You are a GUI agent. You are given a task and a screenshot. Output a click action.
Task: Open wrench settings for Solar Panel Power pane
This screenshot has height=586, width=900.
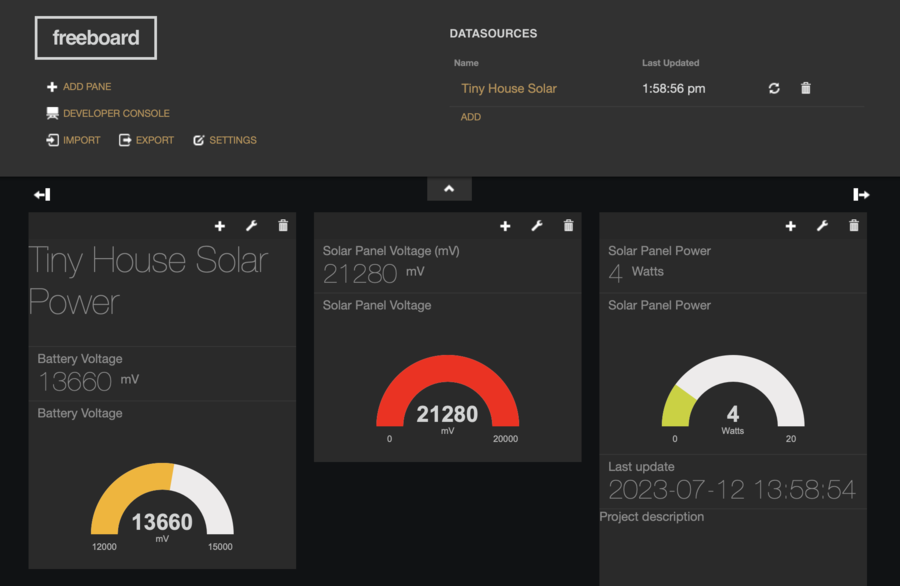click(822, 226)
